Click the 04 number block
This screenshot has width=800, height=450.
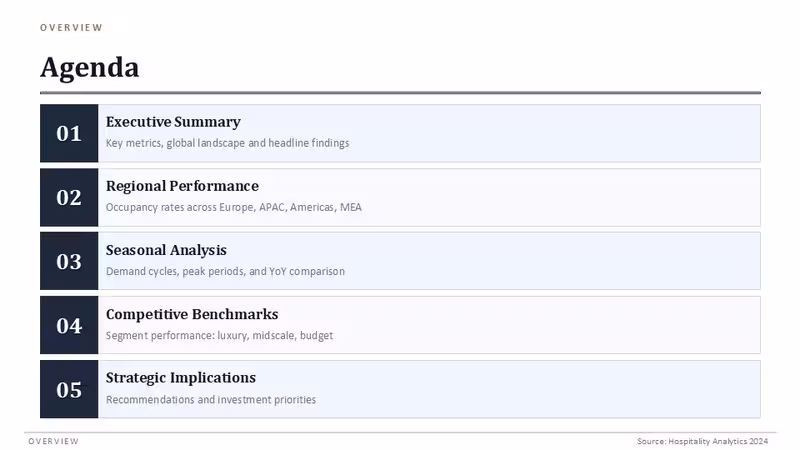point(69,325)
